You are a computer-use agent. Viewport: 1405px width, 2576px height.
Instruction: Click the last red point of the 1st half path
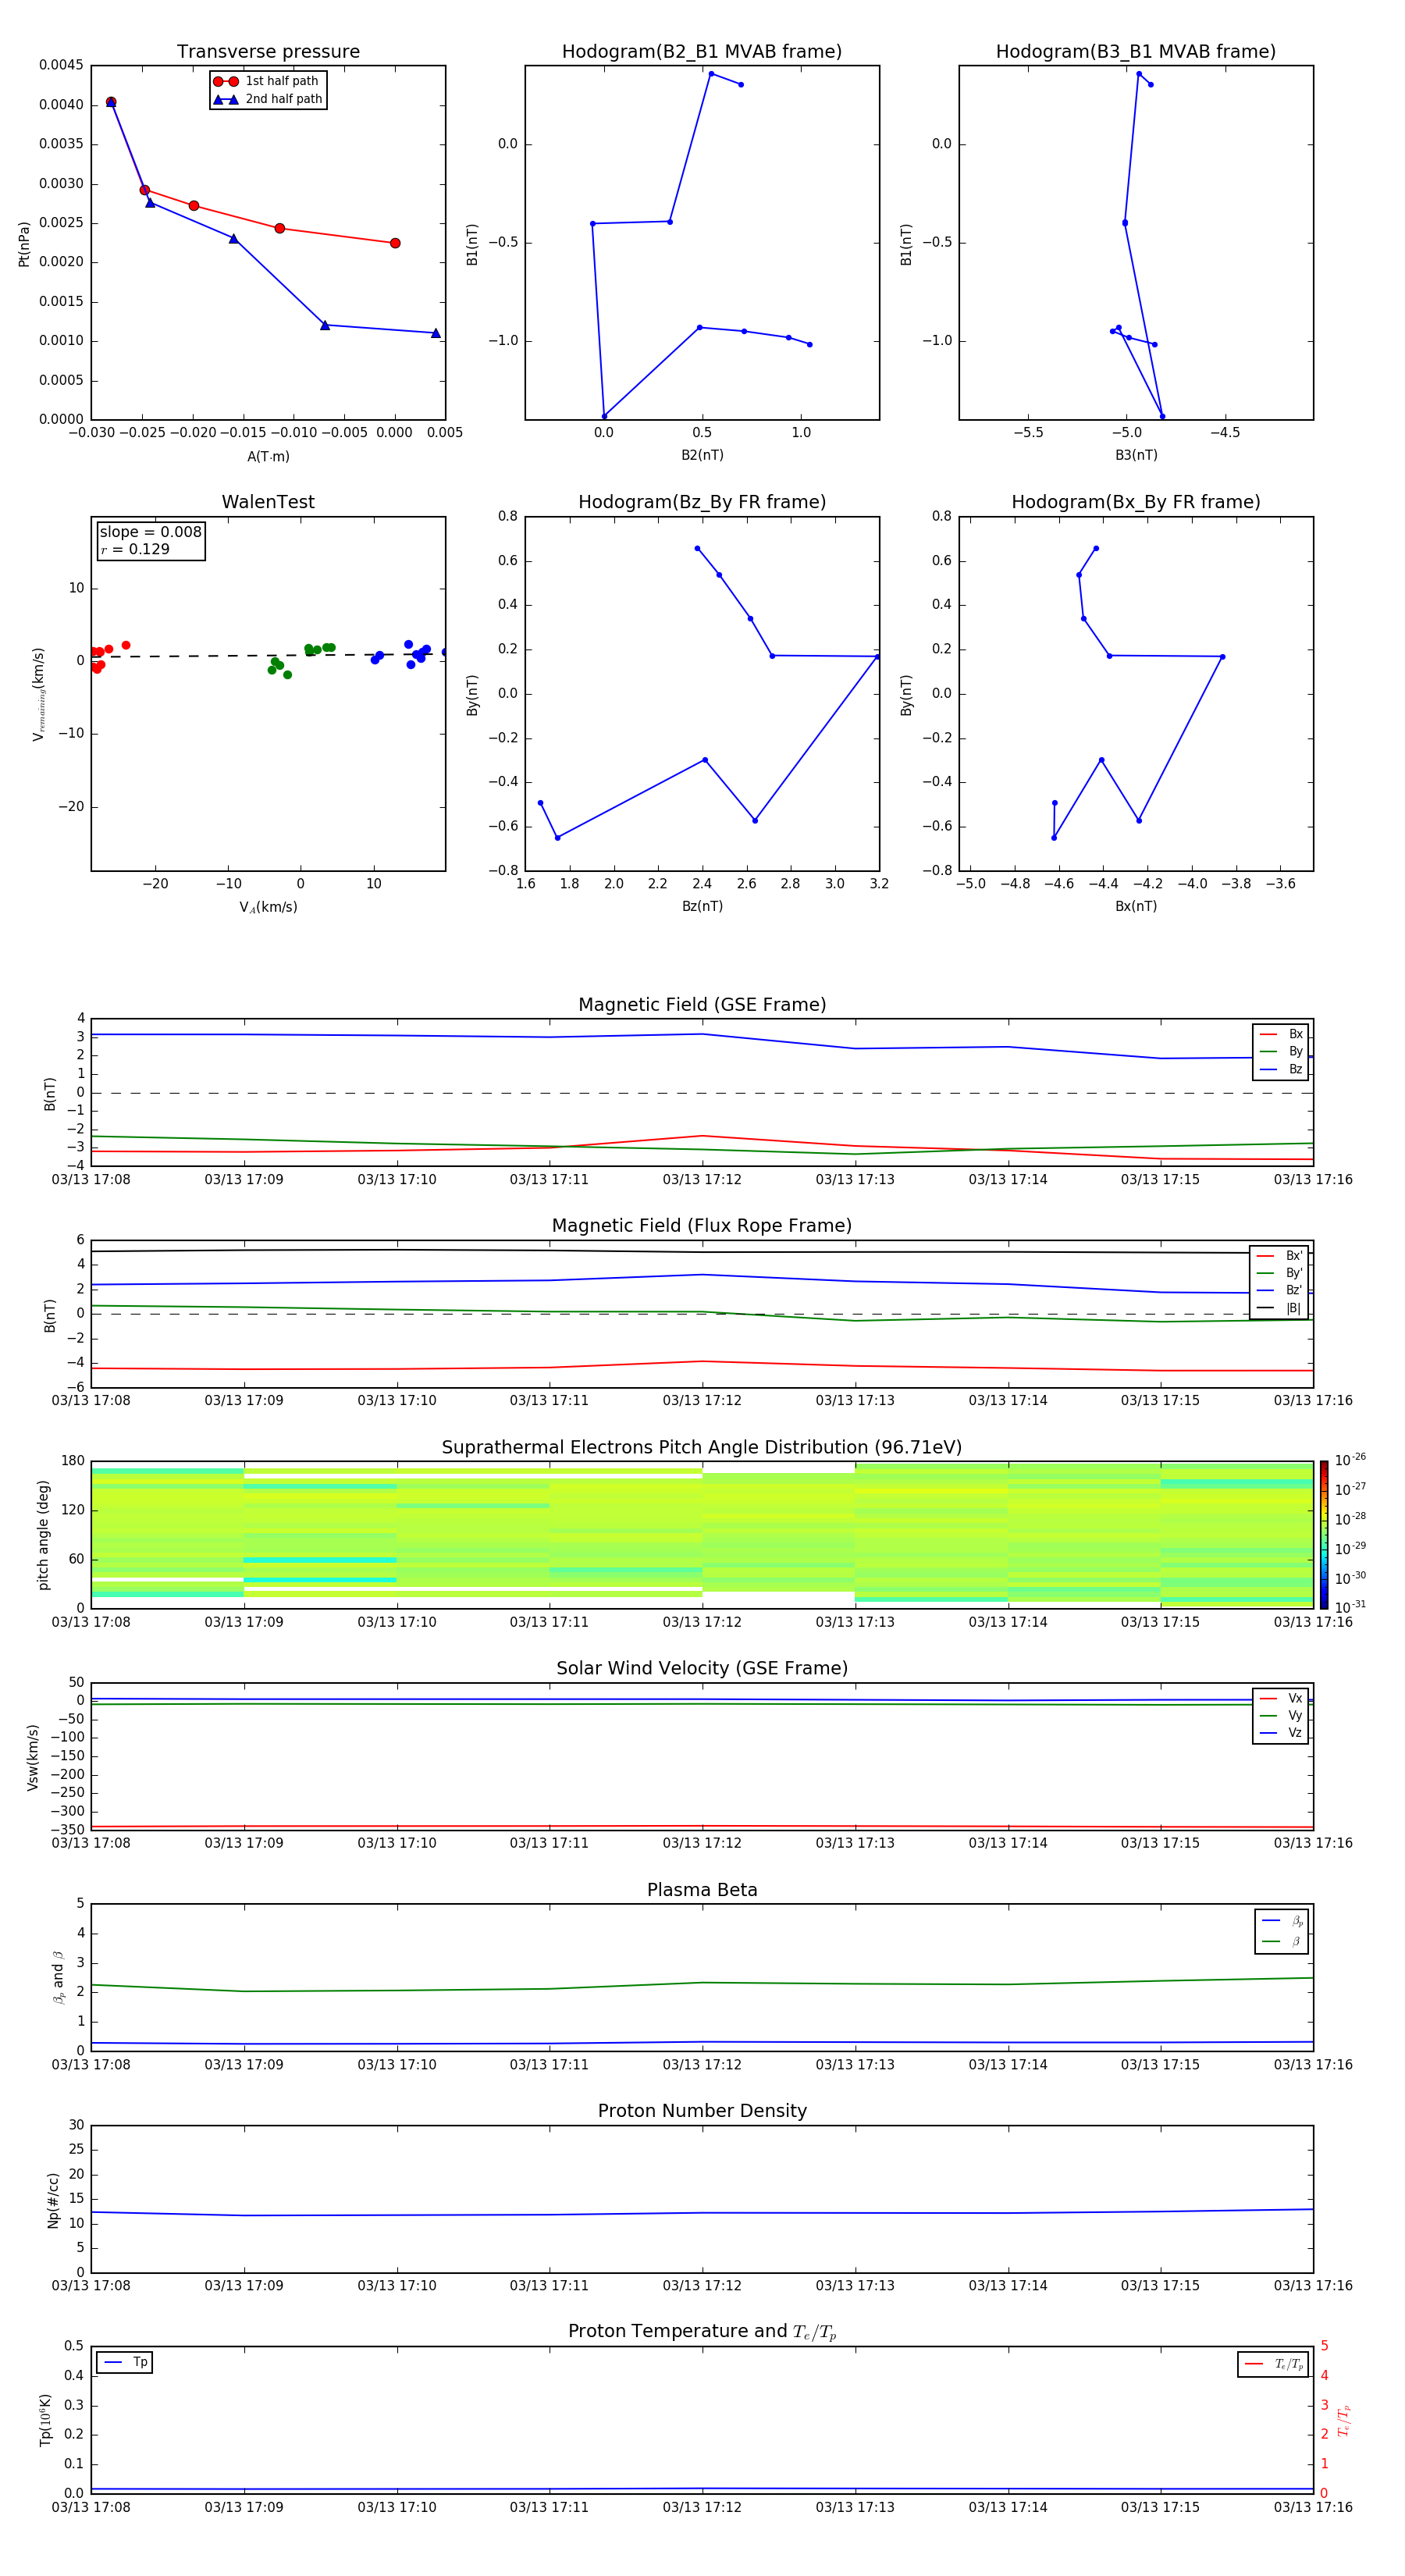[395, 243]
